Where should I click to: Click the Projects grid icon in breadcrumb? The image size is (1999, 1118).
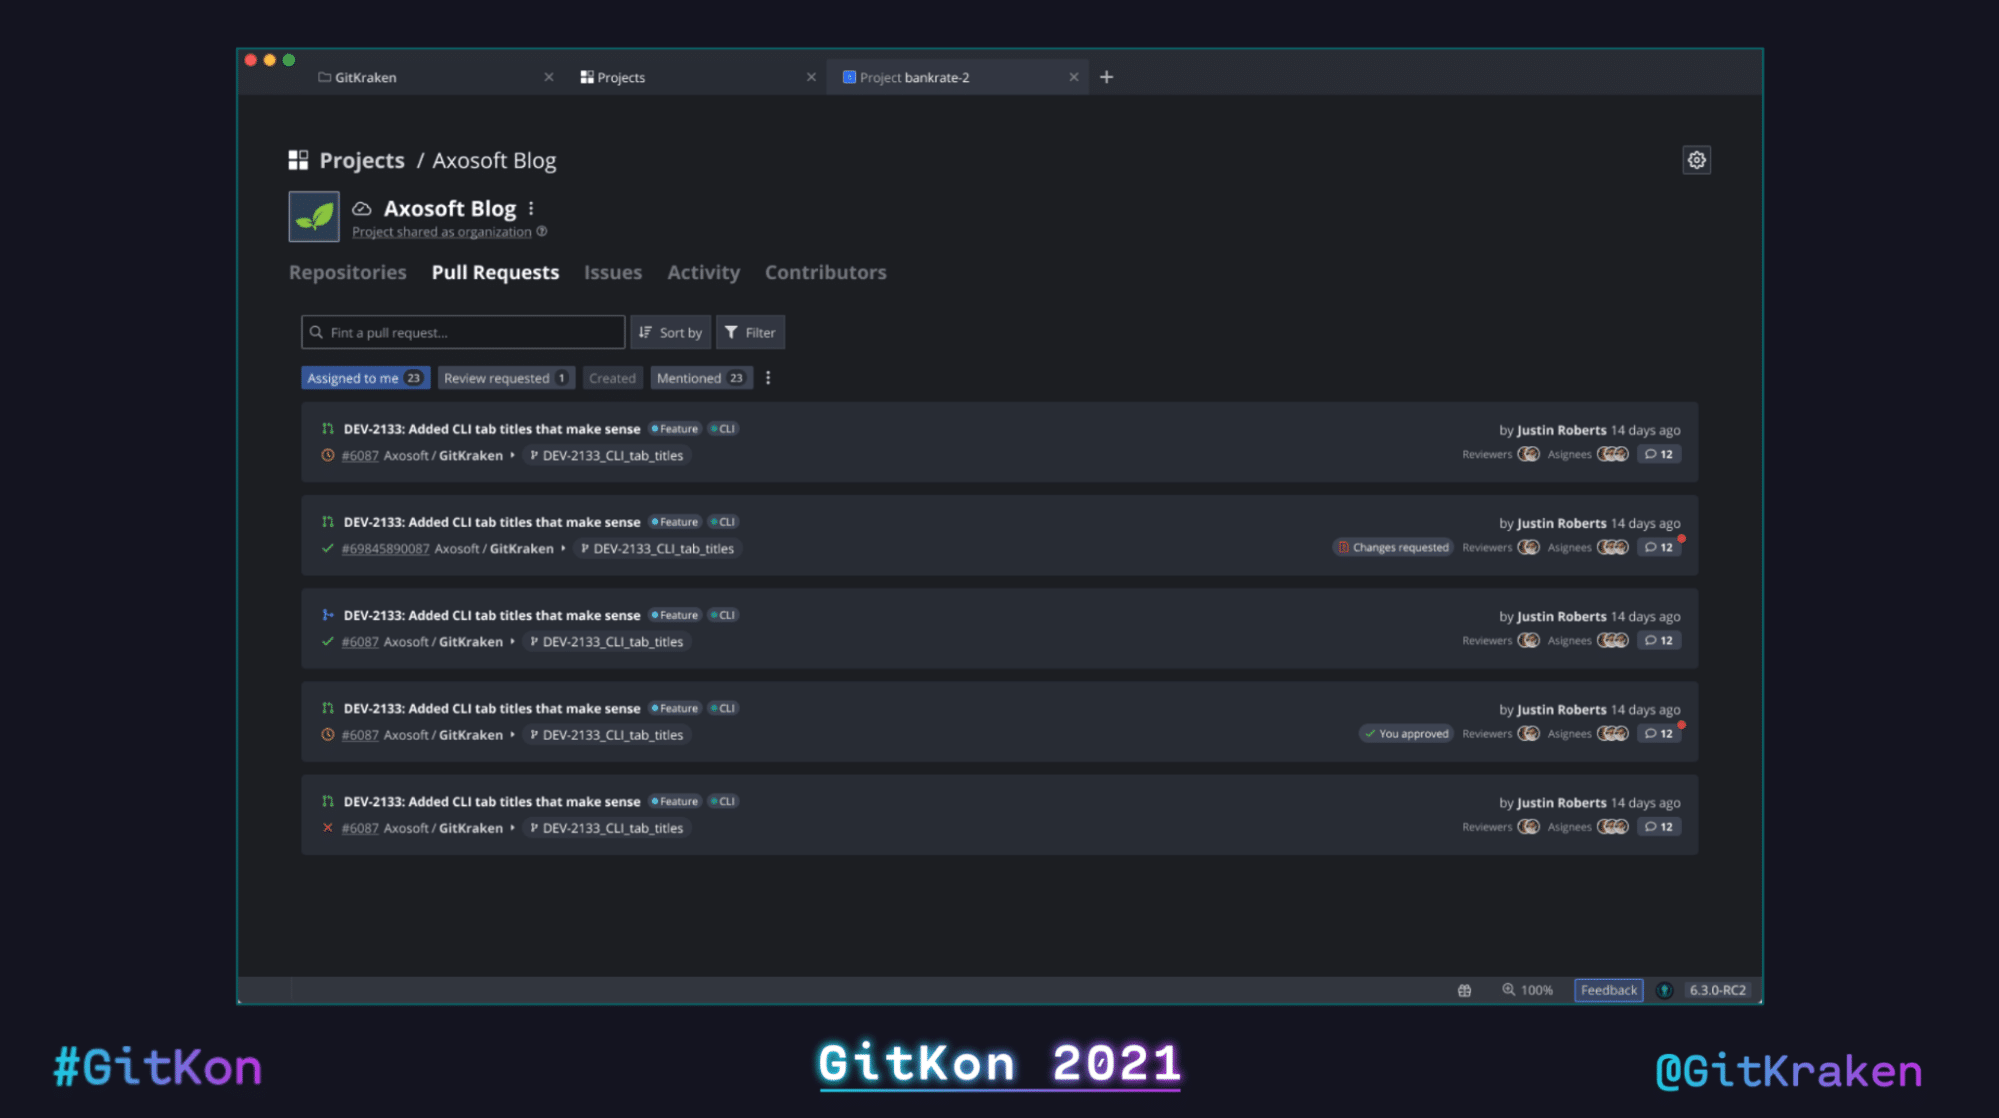point(298,160)
